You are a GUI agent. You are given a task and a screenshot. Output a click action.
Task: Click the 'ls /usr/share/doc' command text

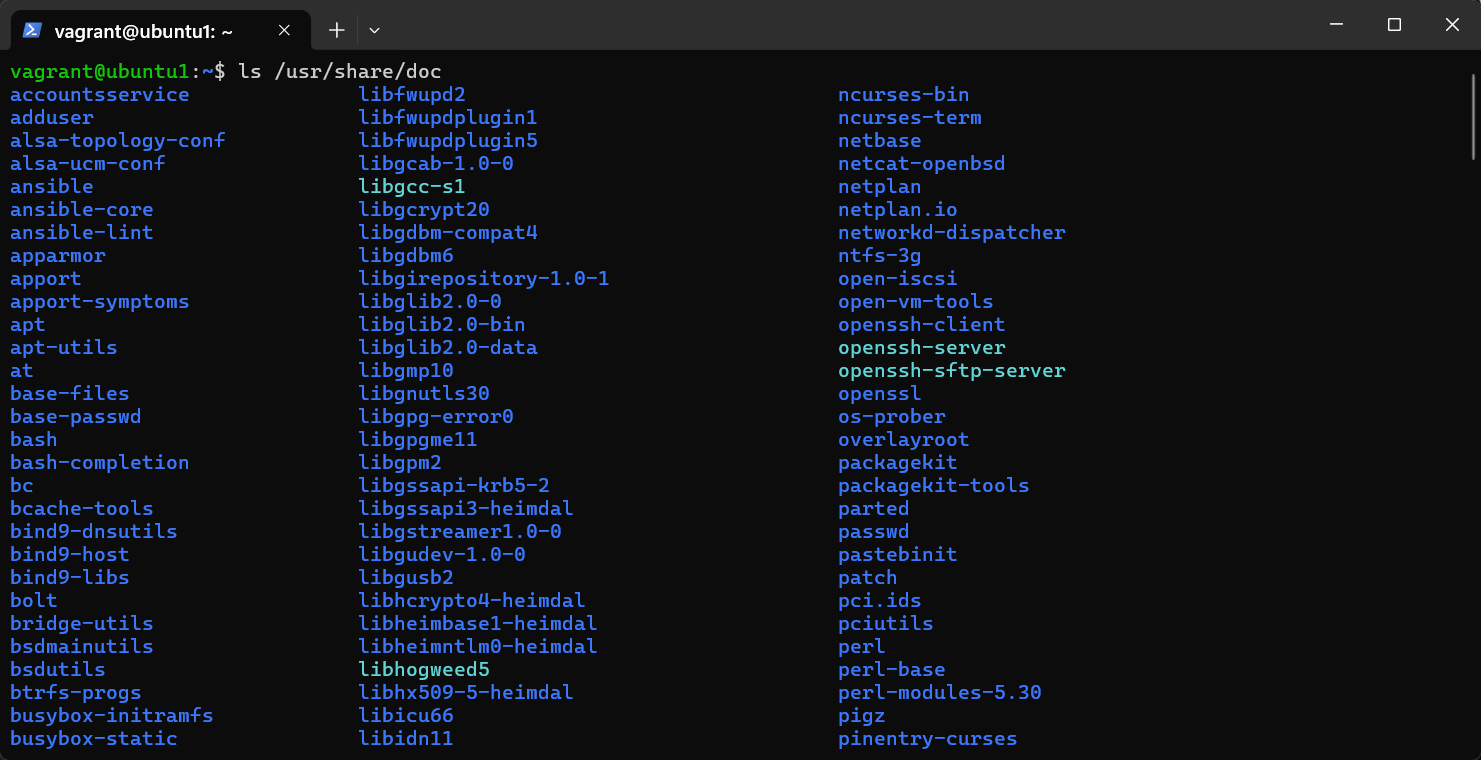pyautogui.click(x=339, y=71)
